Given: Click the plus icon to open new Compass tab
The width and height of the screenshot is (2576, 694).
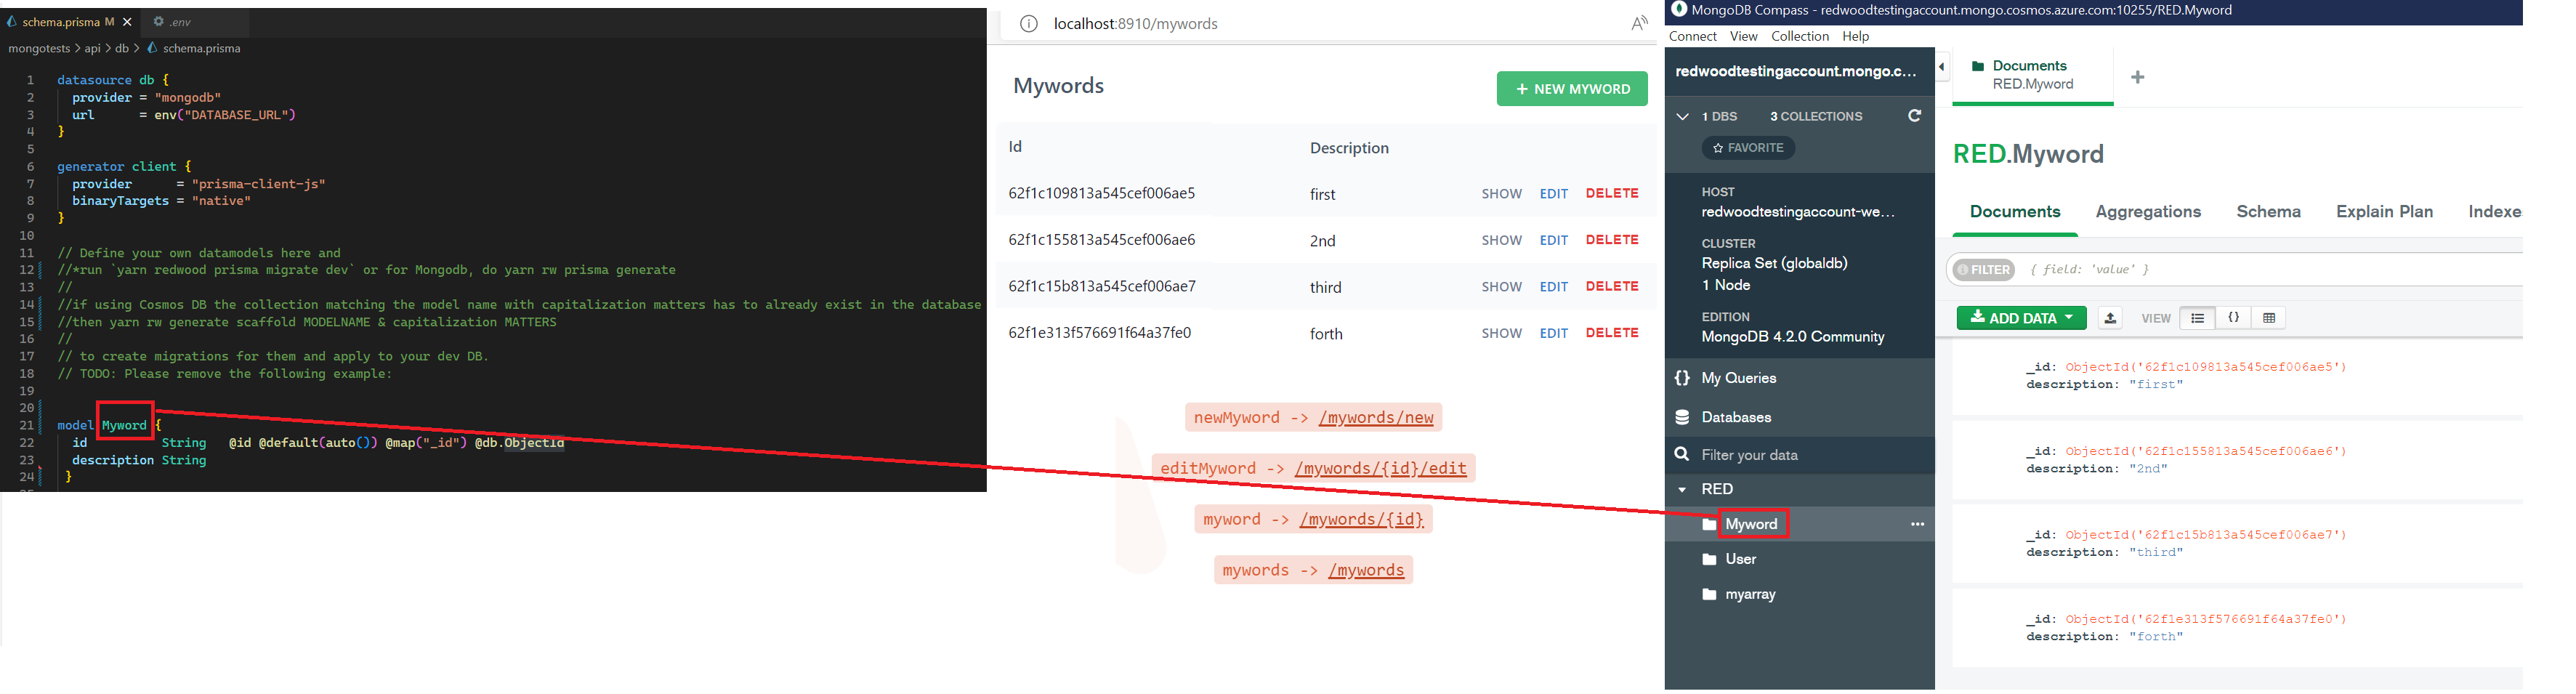Looking at the screenshot, I should (2137, 76).
